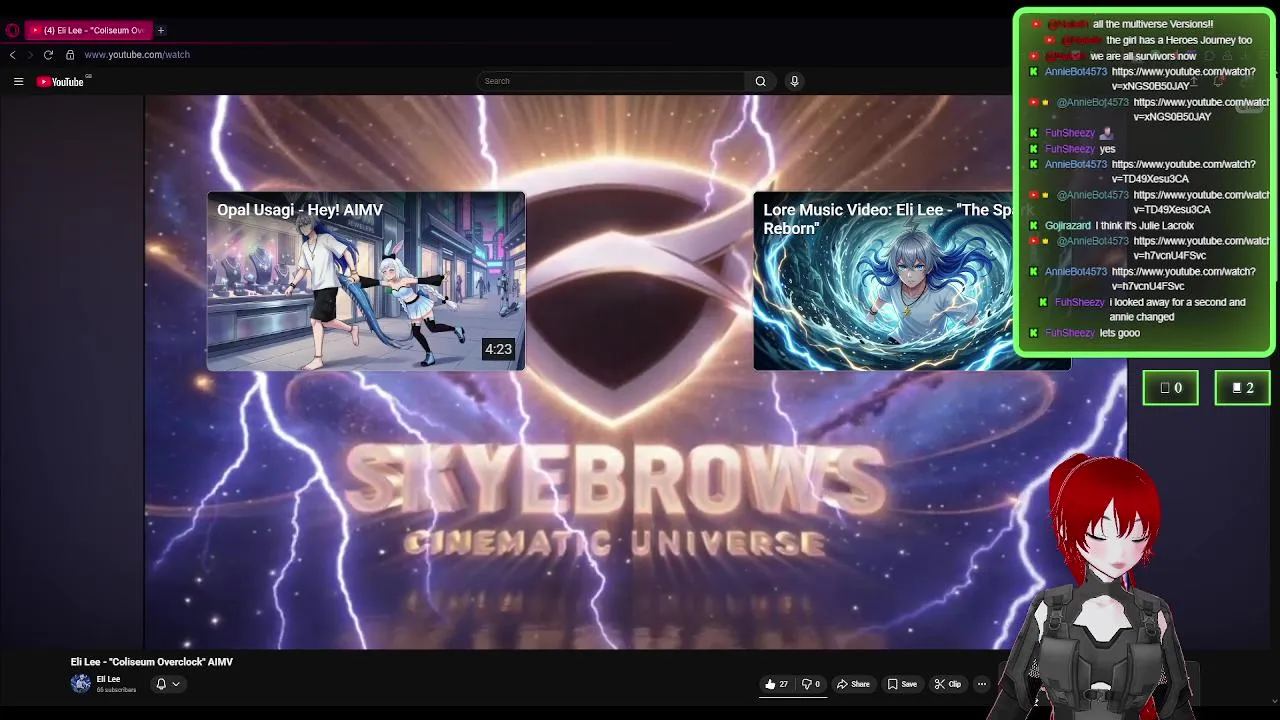Screen dimensions: 1280x720
Task: Click the green counter box showing 2
Action: (x=1243, y=388)
